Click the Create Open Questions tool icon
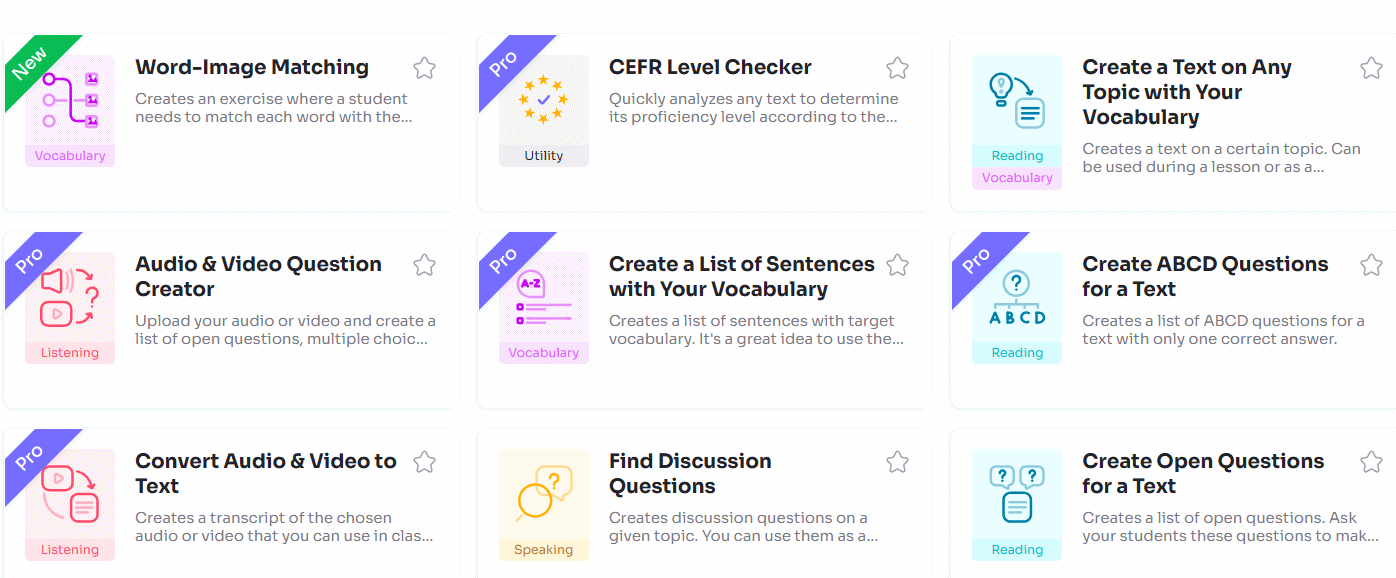 (x=1017, y=494)
